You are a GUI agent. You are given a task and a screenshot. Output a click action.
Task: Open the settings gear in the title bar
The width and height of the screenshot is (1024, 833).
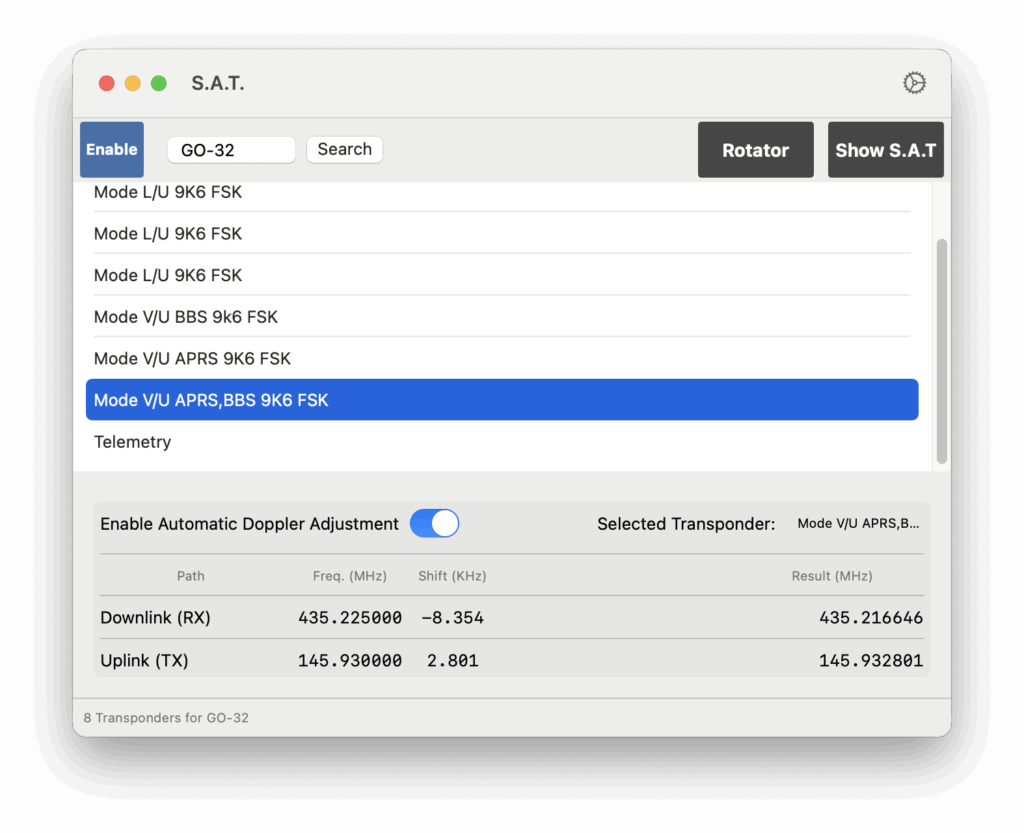click(914, 83)
